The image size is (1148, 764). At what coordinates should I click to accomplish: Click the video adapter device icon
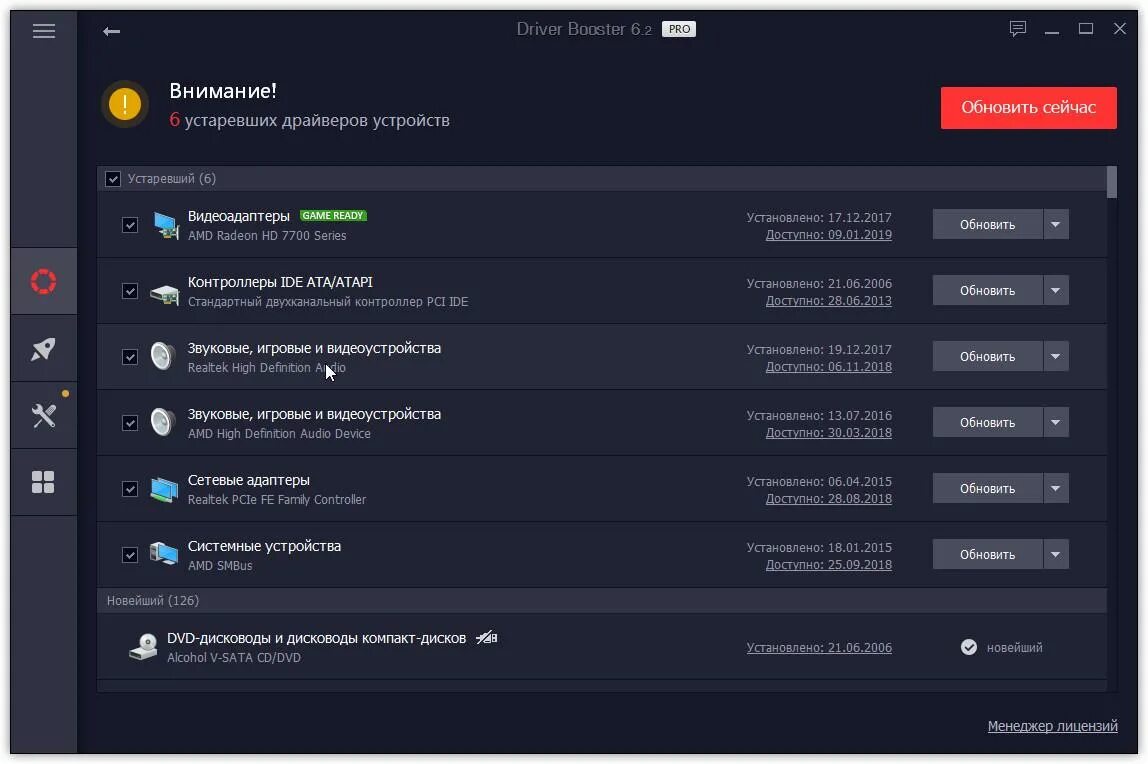pos(165,225)
